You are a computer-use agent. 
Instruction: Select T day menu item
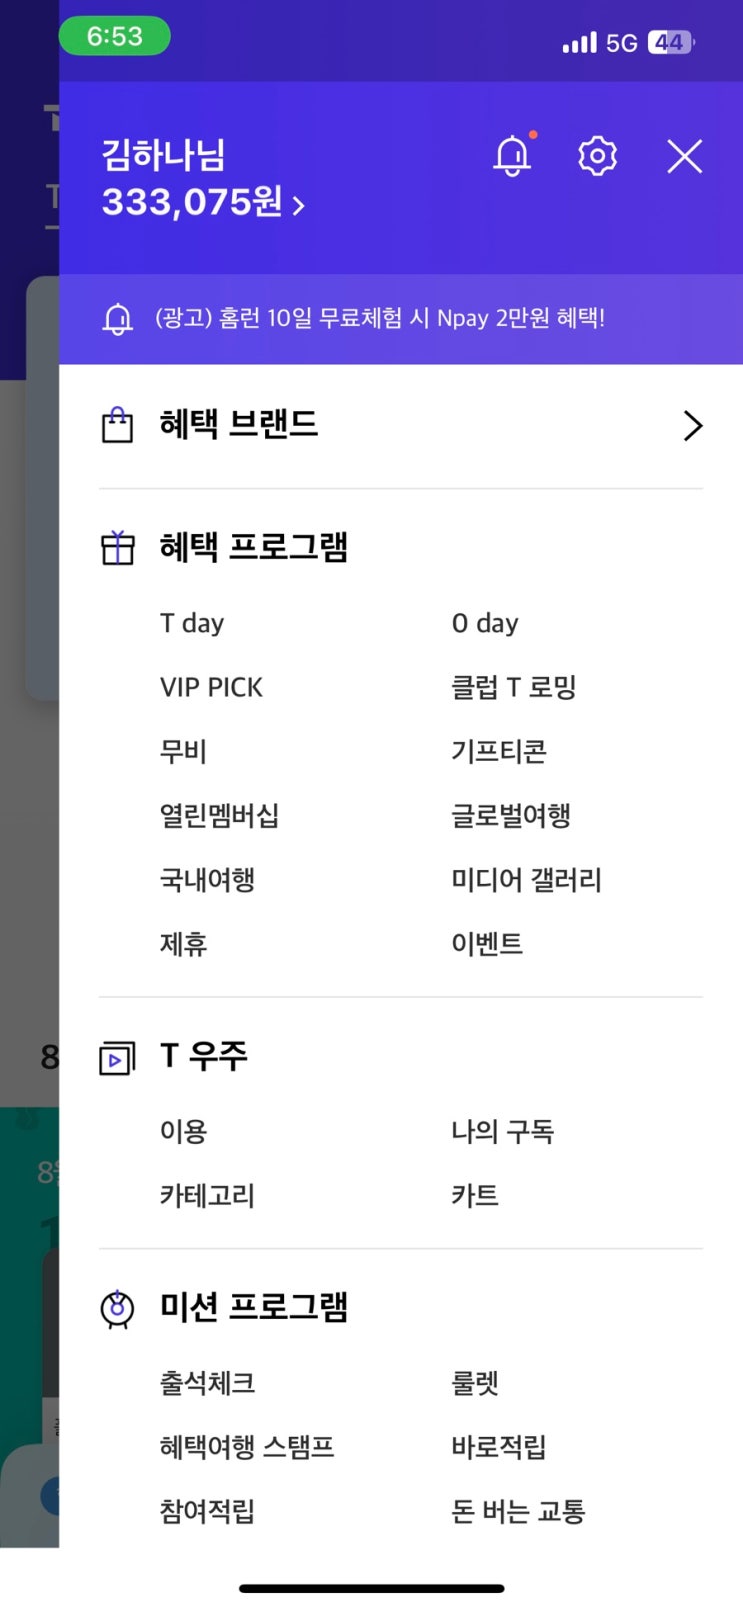tap(192, 623)
